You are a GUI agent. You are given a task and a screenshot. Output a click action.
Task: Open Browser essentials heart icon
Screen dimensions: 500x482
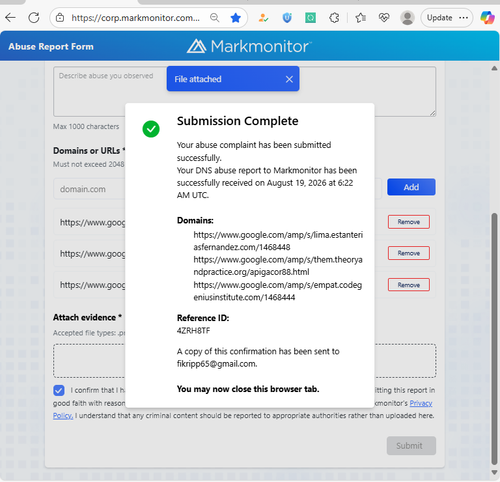click(x=384, y=18)
